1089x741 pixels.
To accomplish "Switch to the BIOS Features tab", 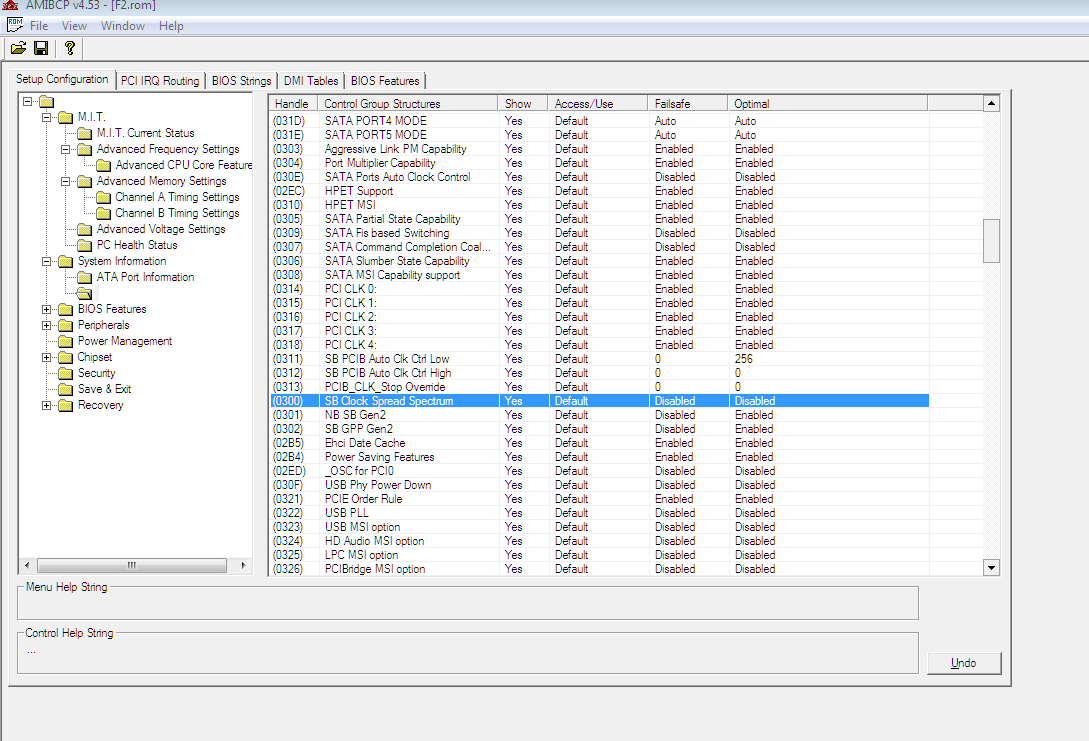I will point(385,81).
